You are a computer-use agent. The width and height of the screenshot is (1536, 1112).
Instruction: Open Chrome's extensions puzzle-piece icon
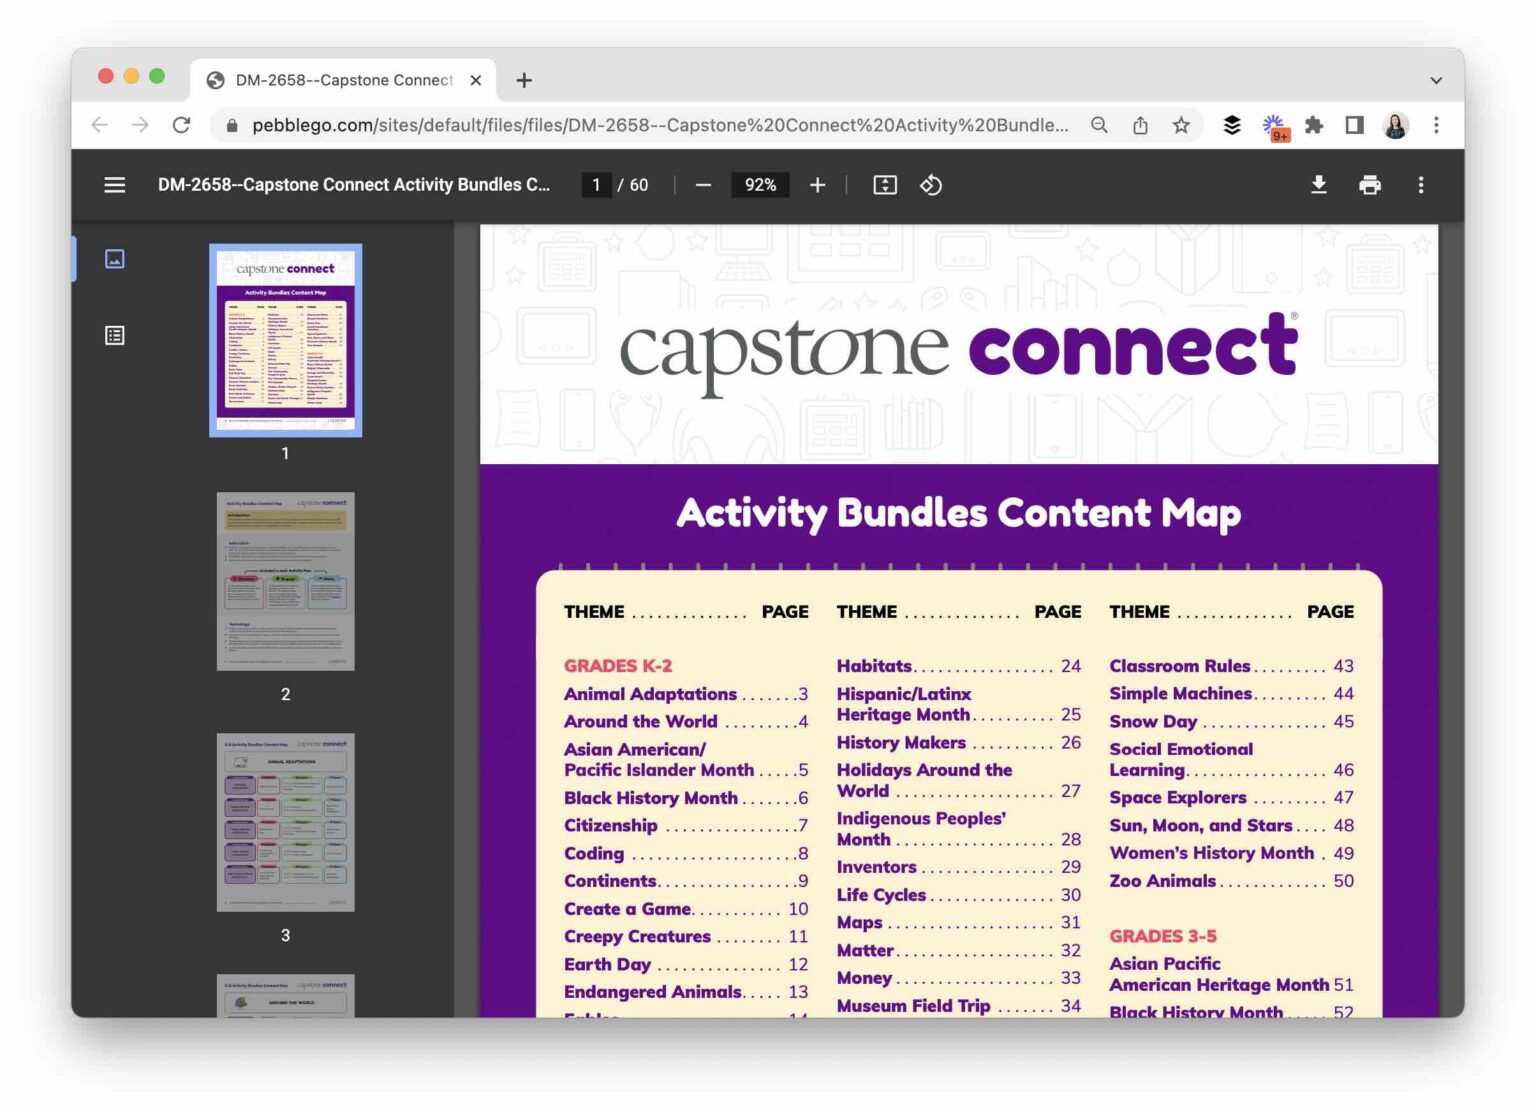click(x=1313, y=125)
